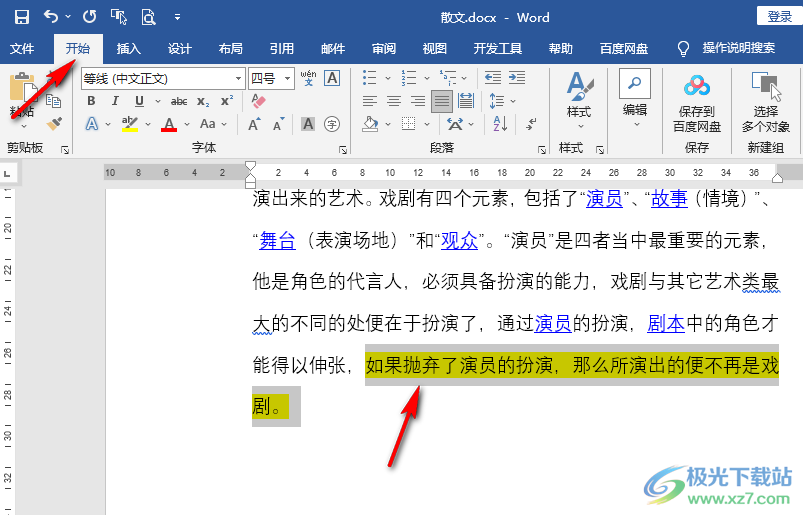Align text left

(370, 101)
